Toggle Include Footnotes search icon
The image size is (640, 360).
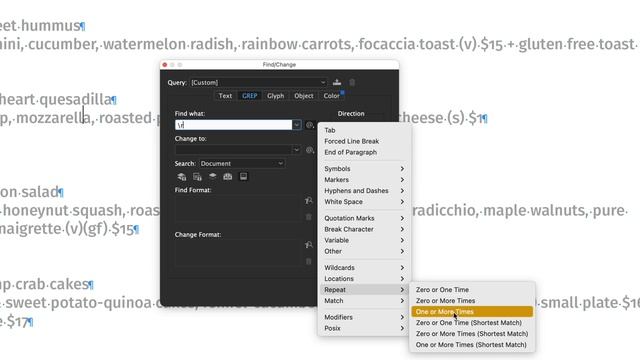(243, 177)
